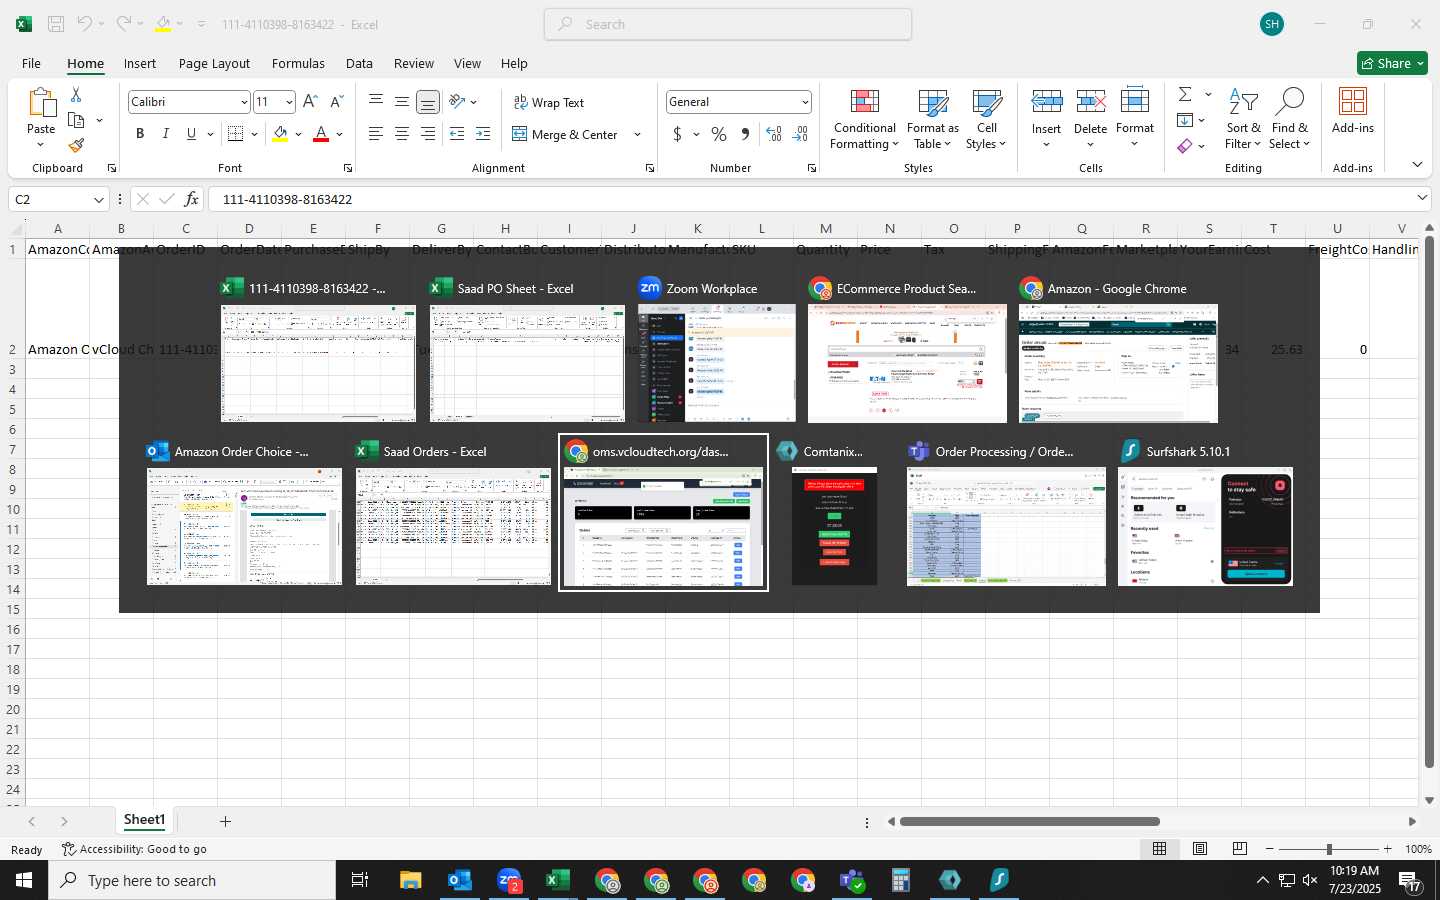Click the Decrease Indent icon

pos(457,134)
